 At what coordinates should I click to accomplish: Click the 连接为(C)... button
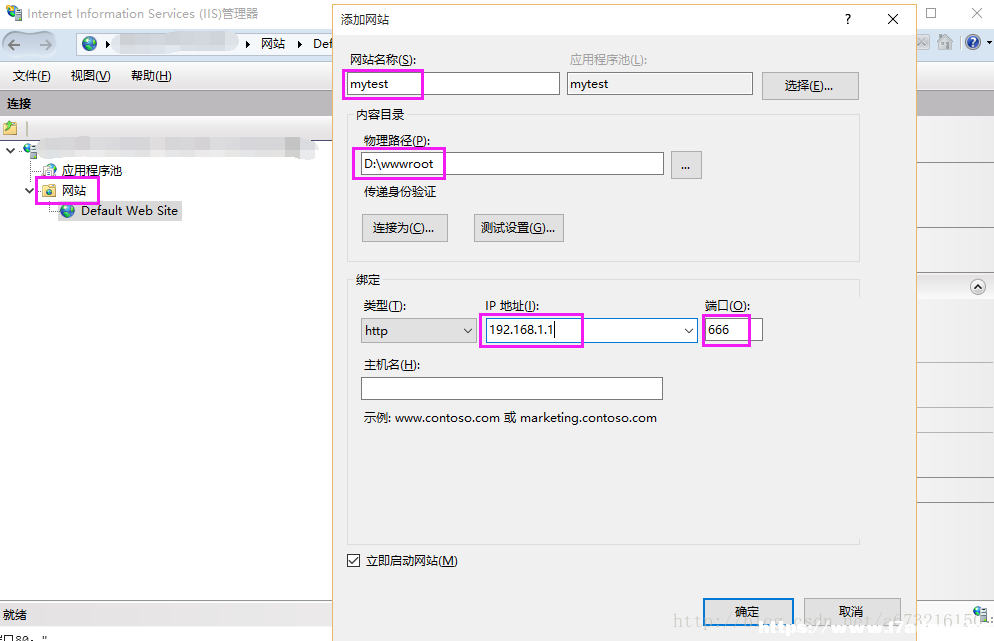click(404, 228)
